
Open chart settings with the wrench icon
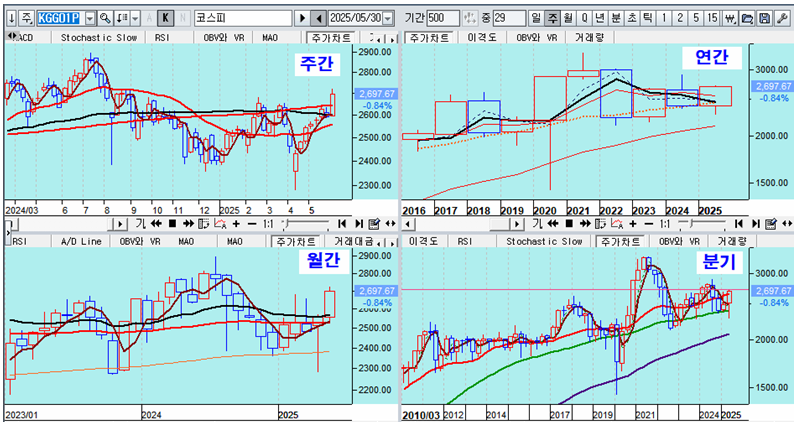(x=781, y=18)
